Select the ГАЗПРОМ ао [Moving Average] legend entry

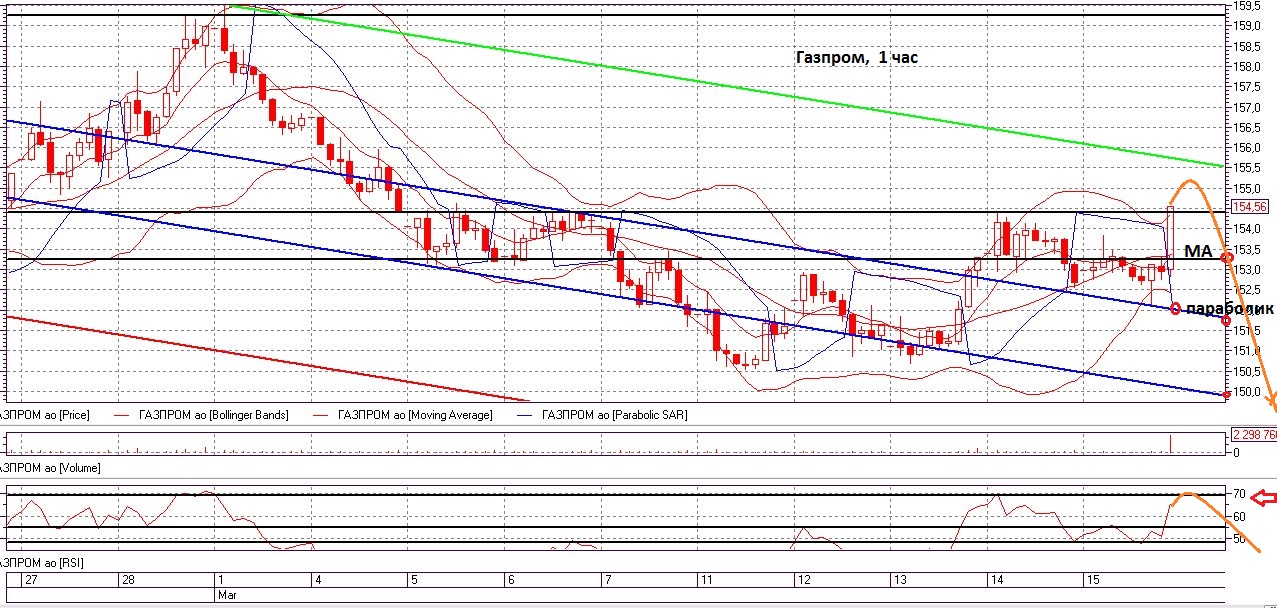(416, 414)
